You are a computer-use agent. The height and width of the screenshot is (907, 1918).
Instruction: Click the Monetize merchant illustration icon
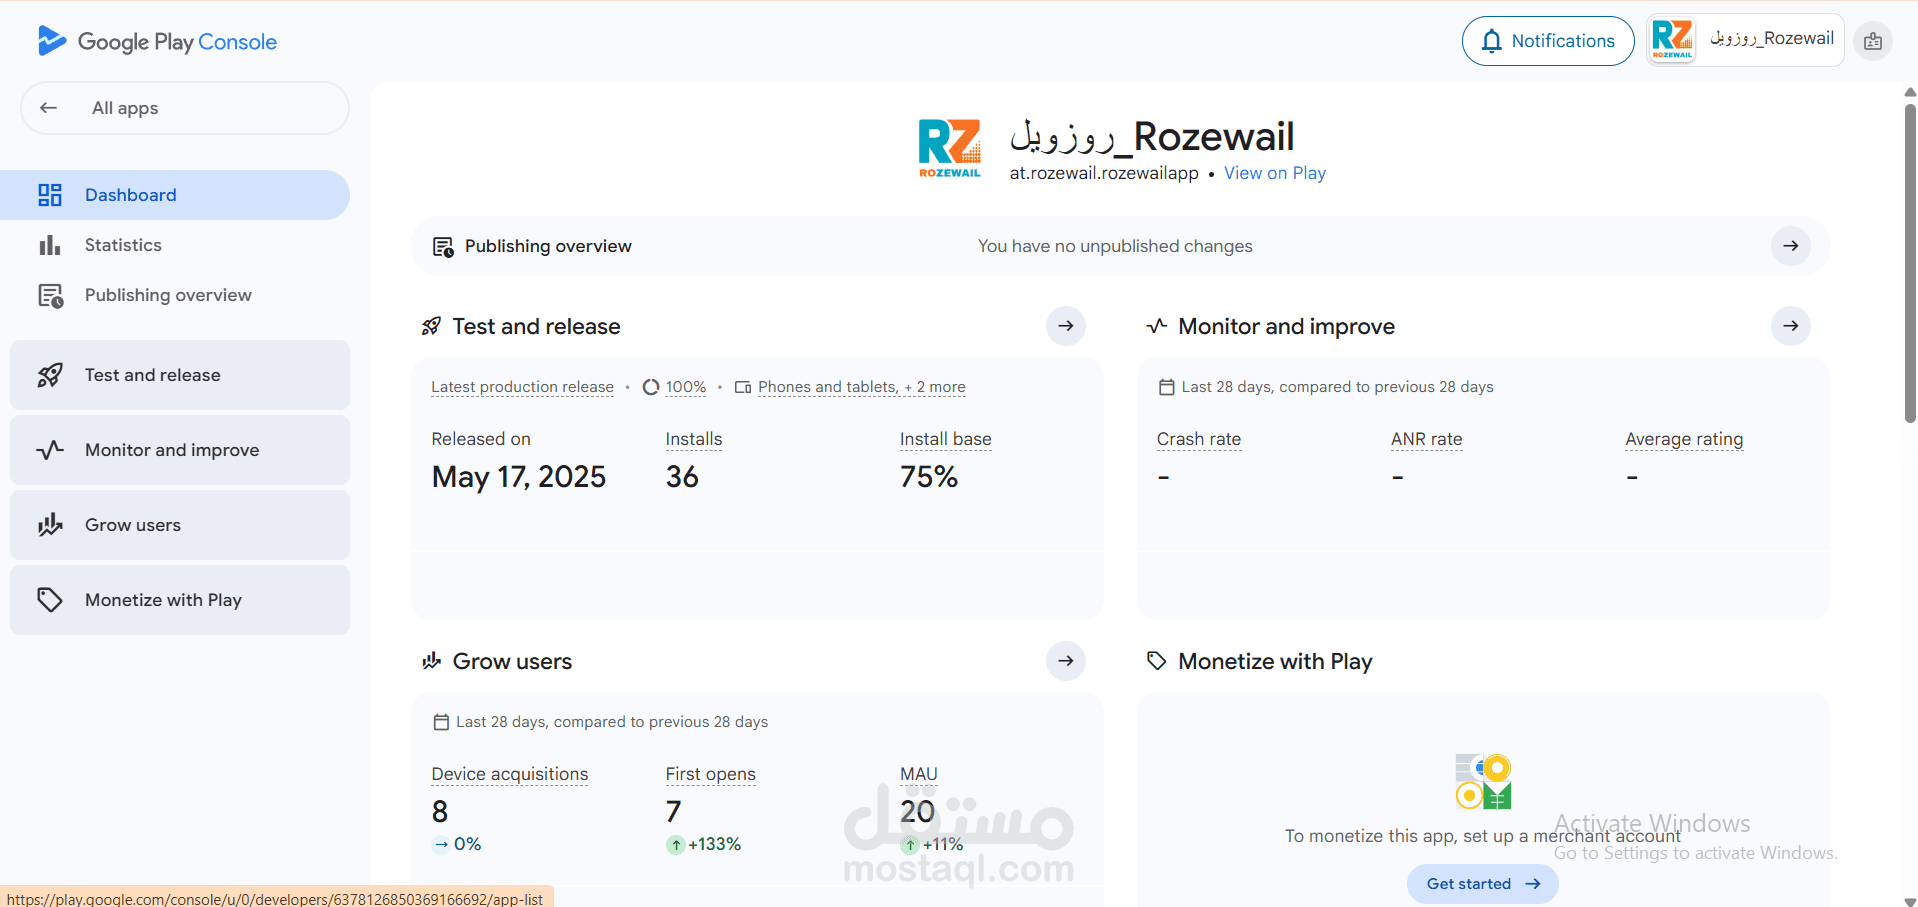pos(1483,781)
